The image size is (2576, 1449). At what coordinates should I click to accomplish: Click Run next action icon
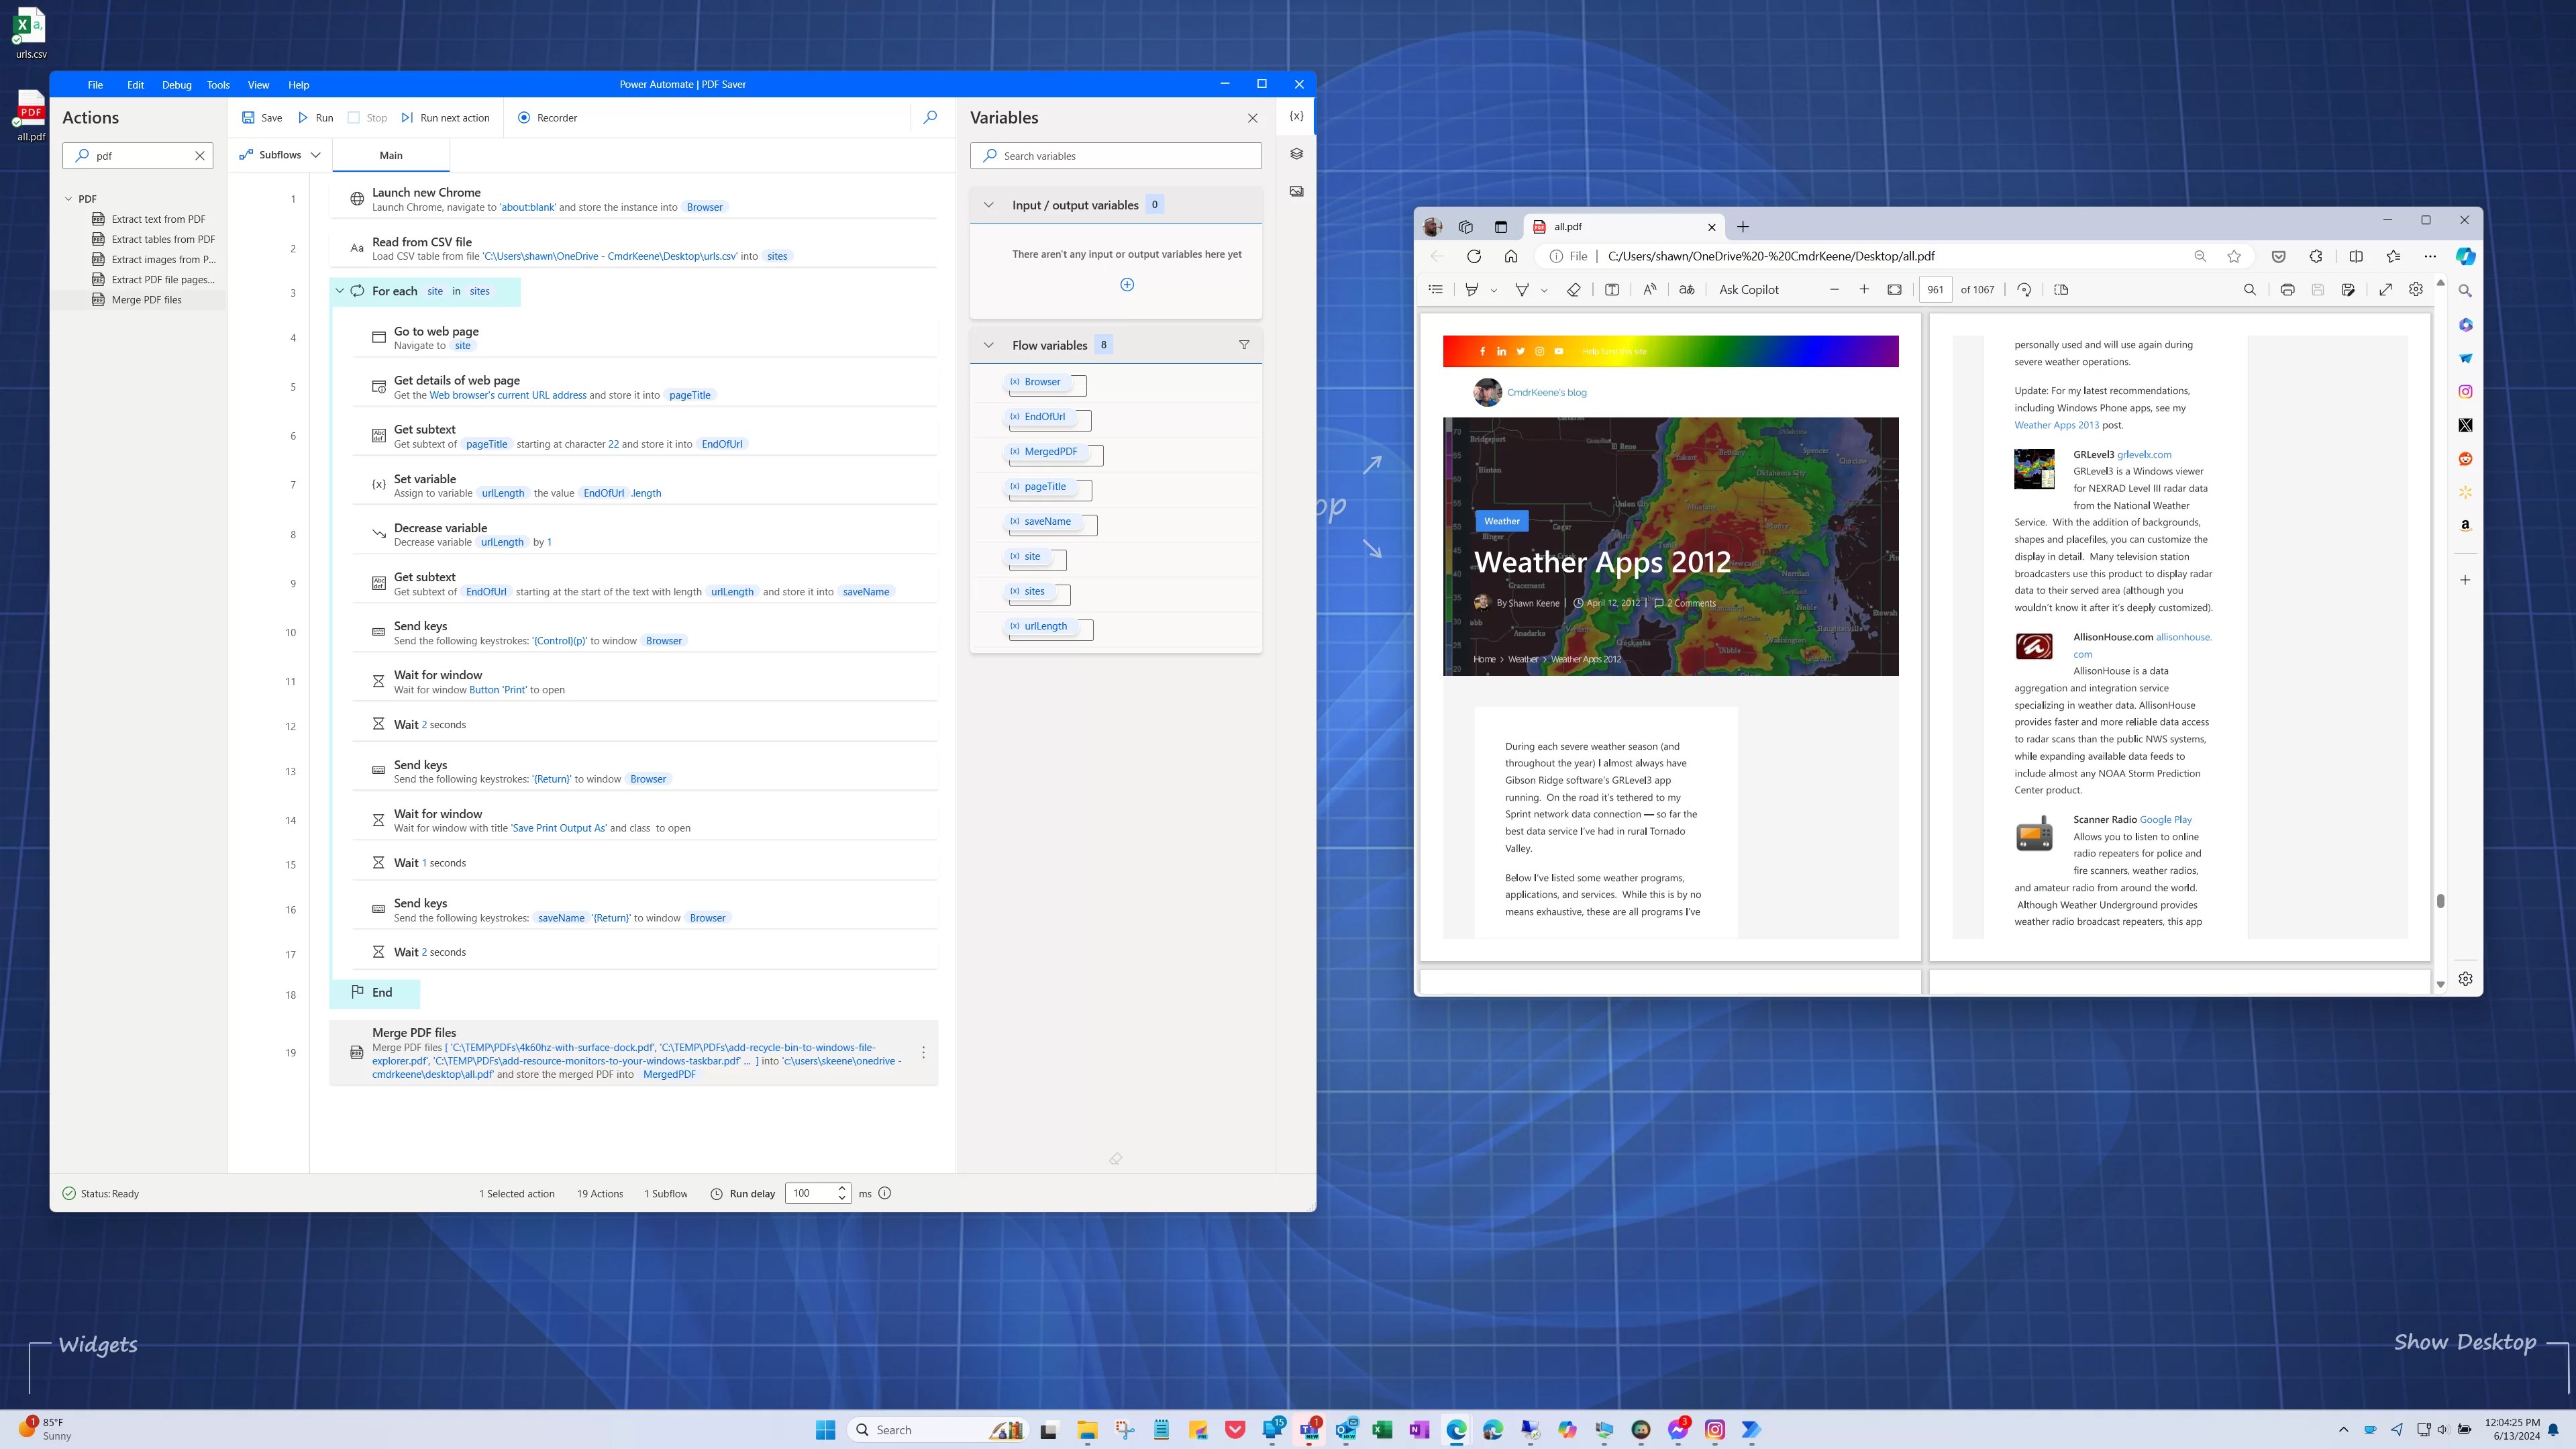[407, 117]
